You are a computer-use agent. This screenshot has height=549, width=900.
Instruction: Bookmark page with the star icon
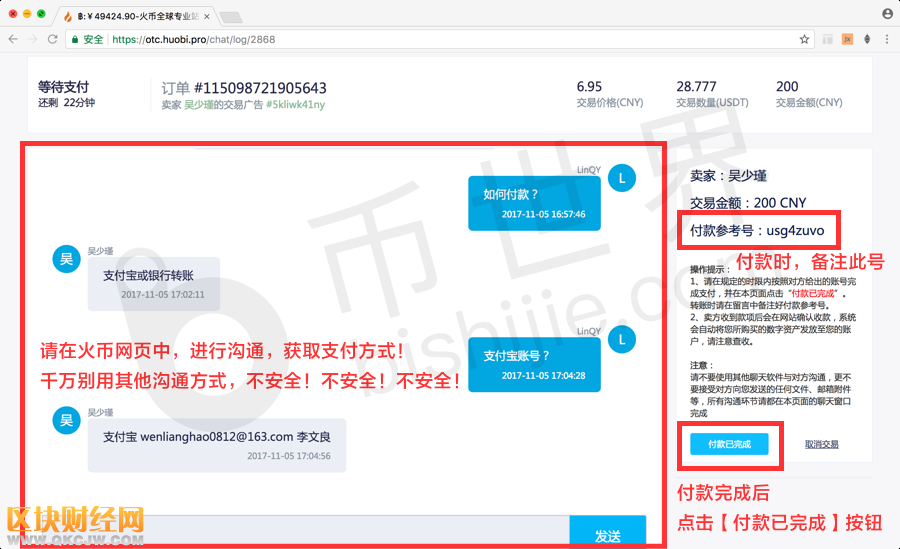point(804,39)
